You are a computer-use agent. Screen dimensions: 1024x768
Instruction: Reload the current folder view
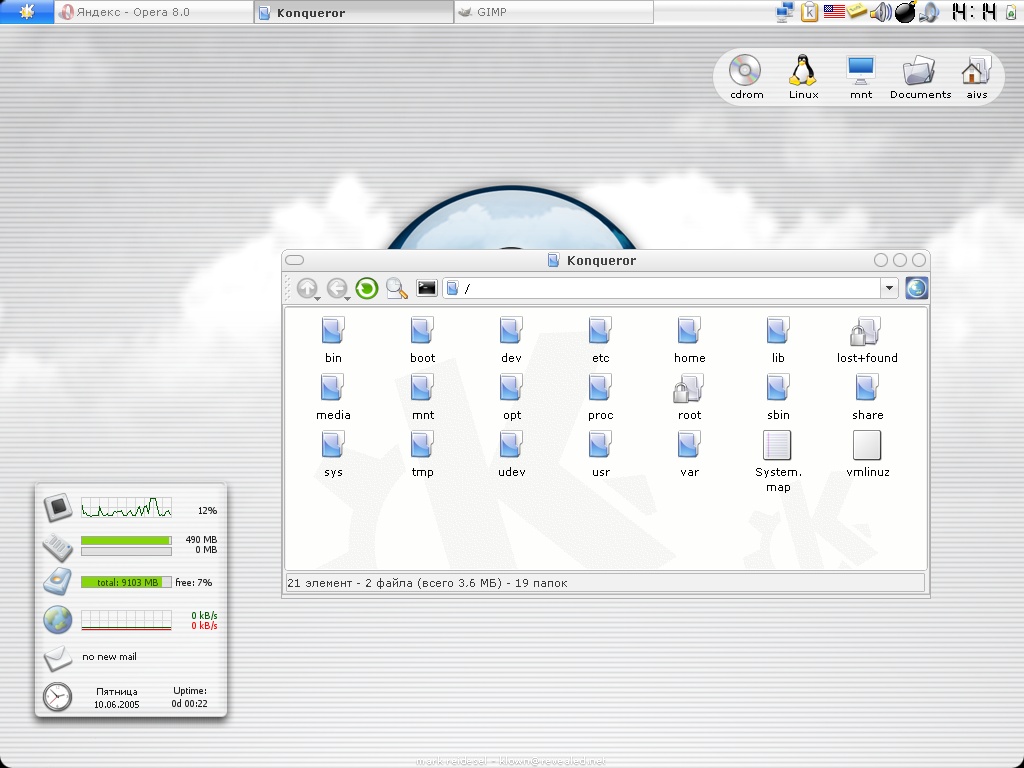(367, 288)
